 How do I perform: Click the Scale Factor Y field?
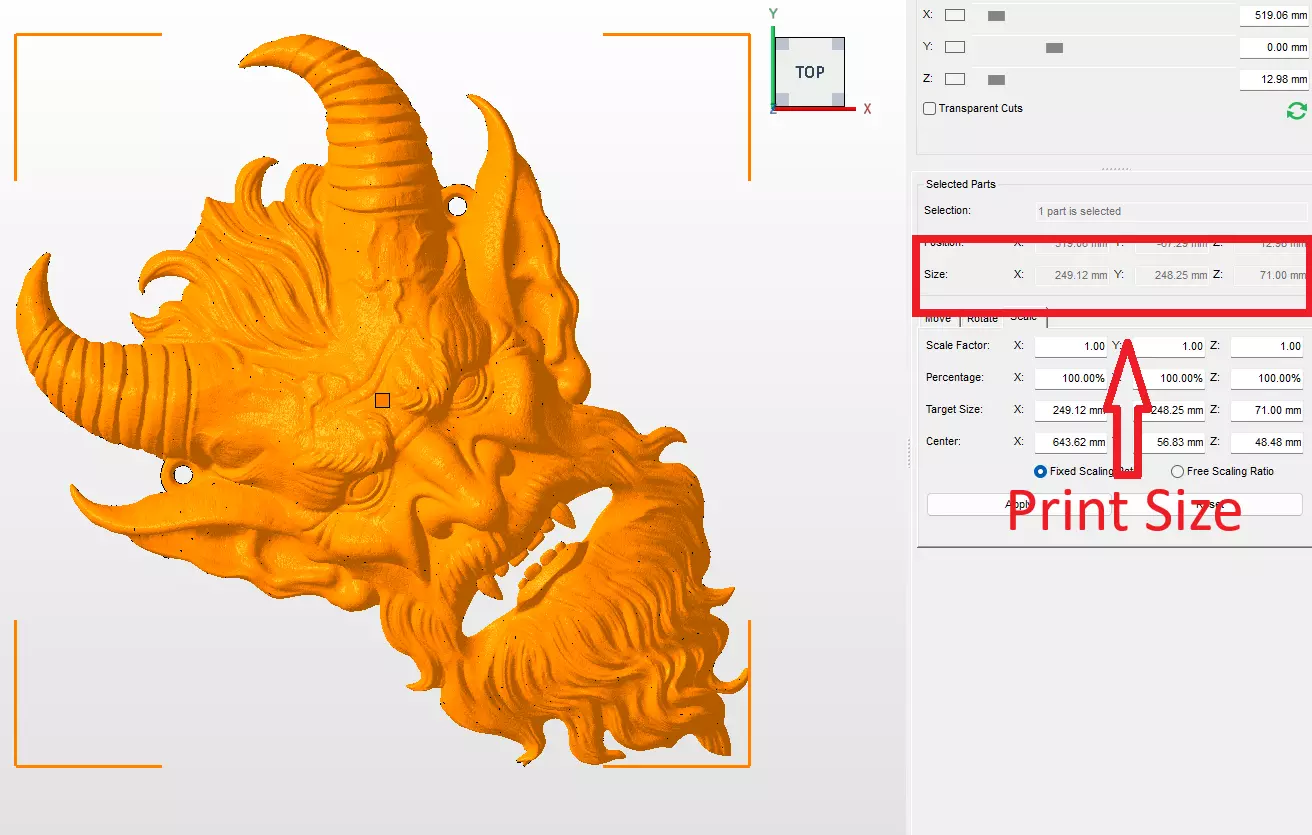(x=1169, y=346)
